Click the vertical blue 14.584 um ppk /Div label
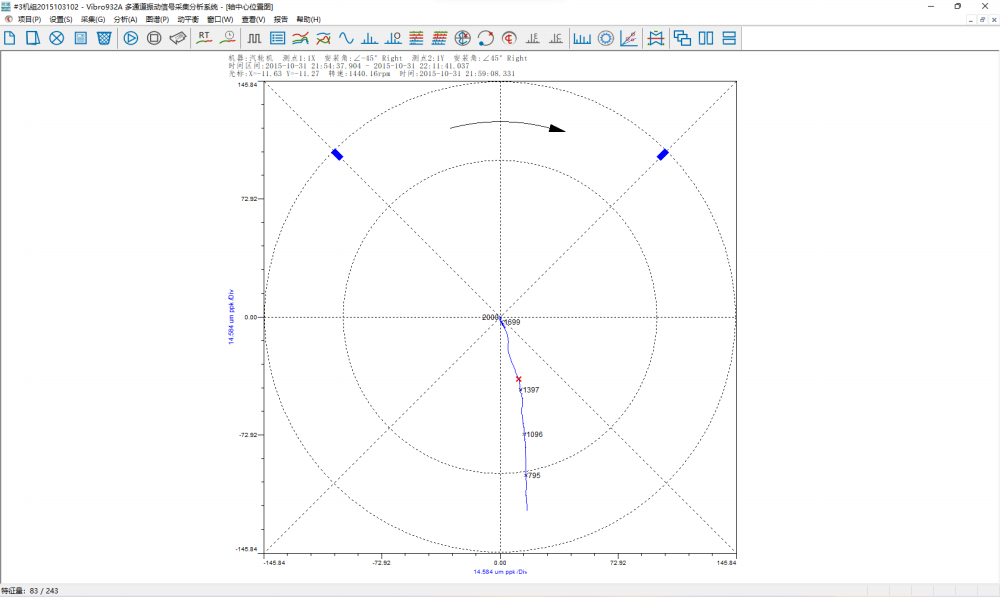Viewport: 1000px width, 597px height. click(x=232, y=317)
